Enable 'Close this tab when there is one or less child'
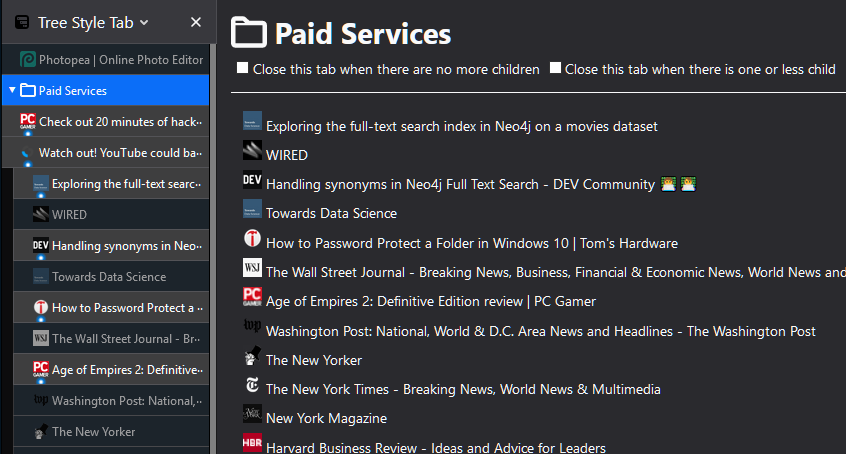Image resolution: width=846 pixels, height=454 pixels. (555, 68)
